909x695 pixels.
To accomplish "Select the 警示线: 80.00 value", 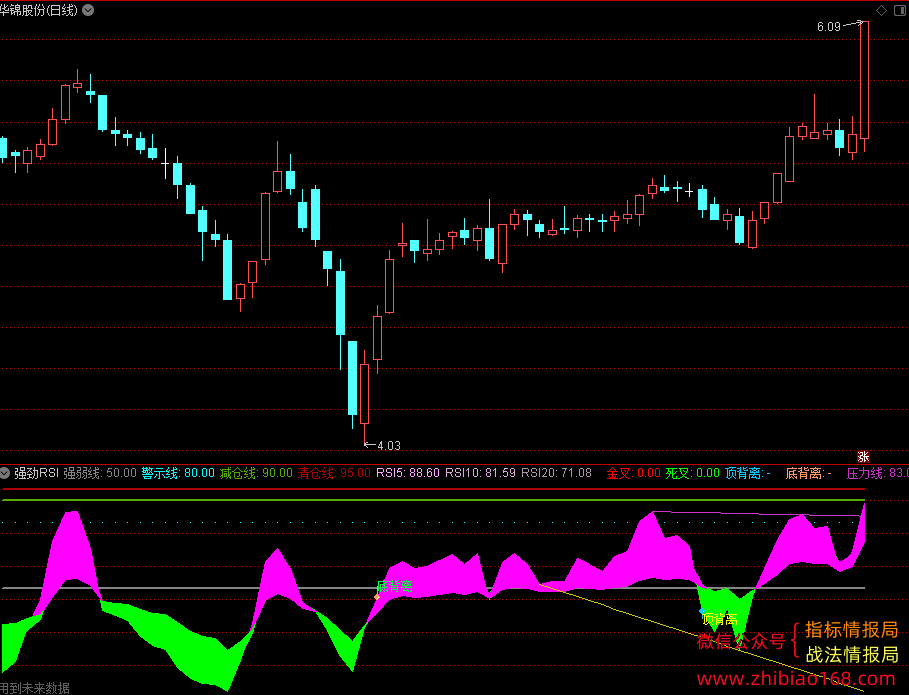I will (178, 473).
